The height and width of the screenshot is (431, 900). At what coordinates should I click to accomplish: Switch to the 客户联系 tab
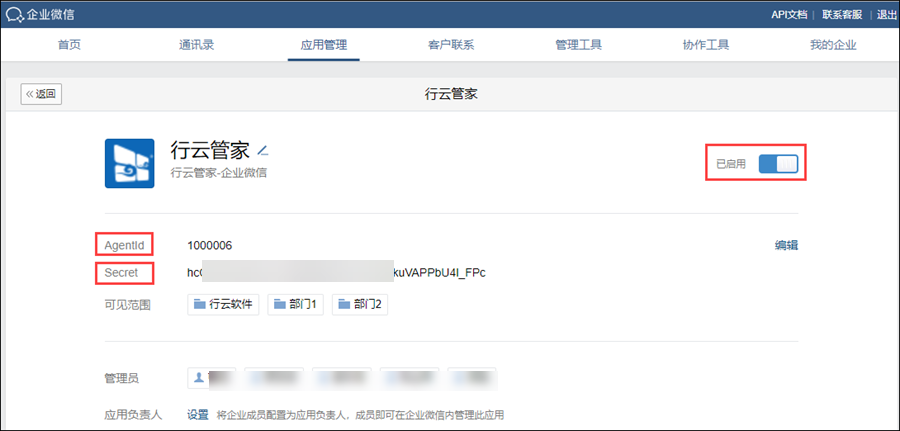[x=451, y=45]
